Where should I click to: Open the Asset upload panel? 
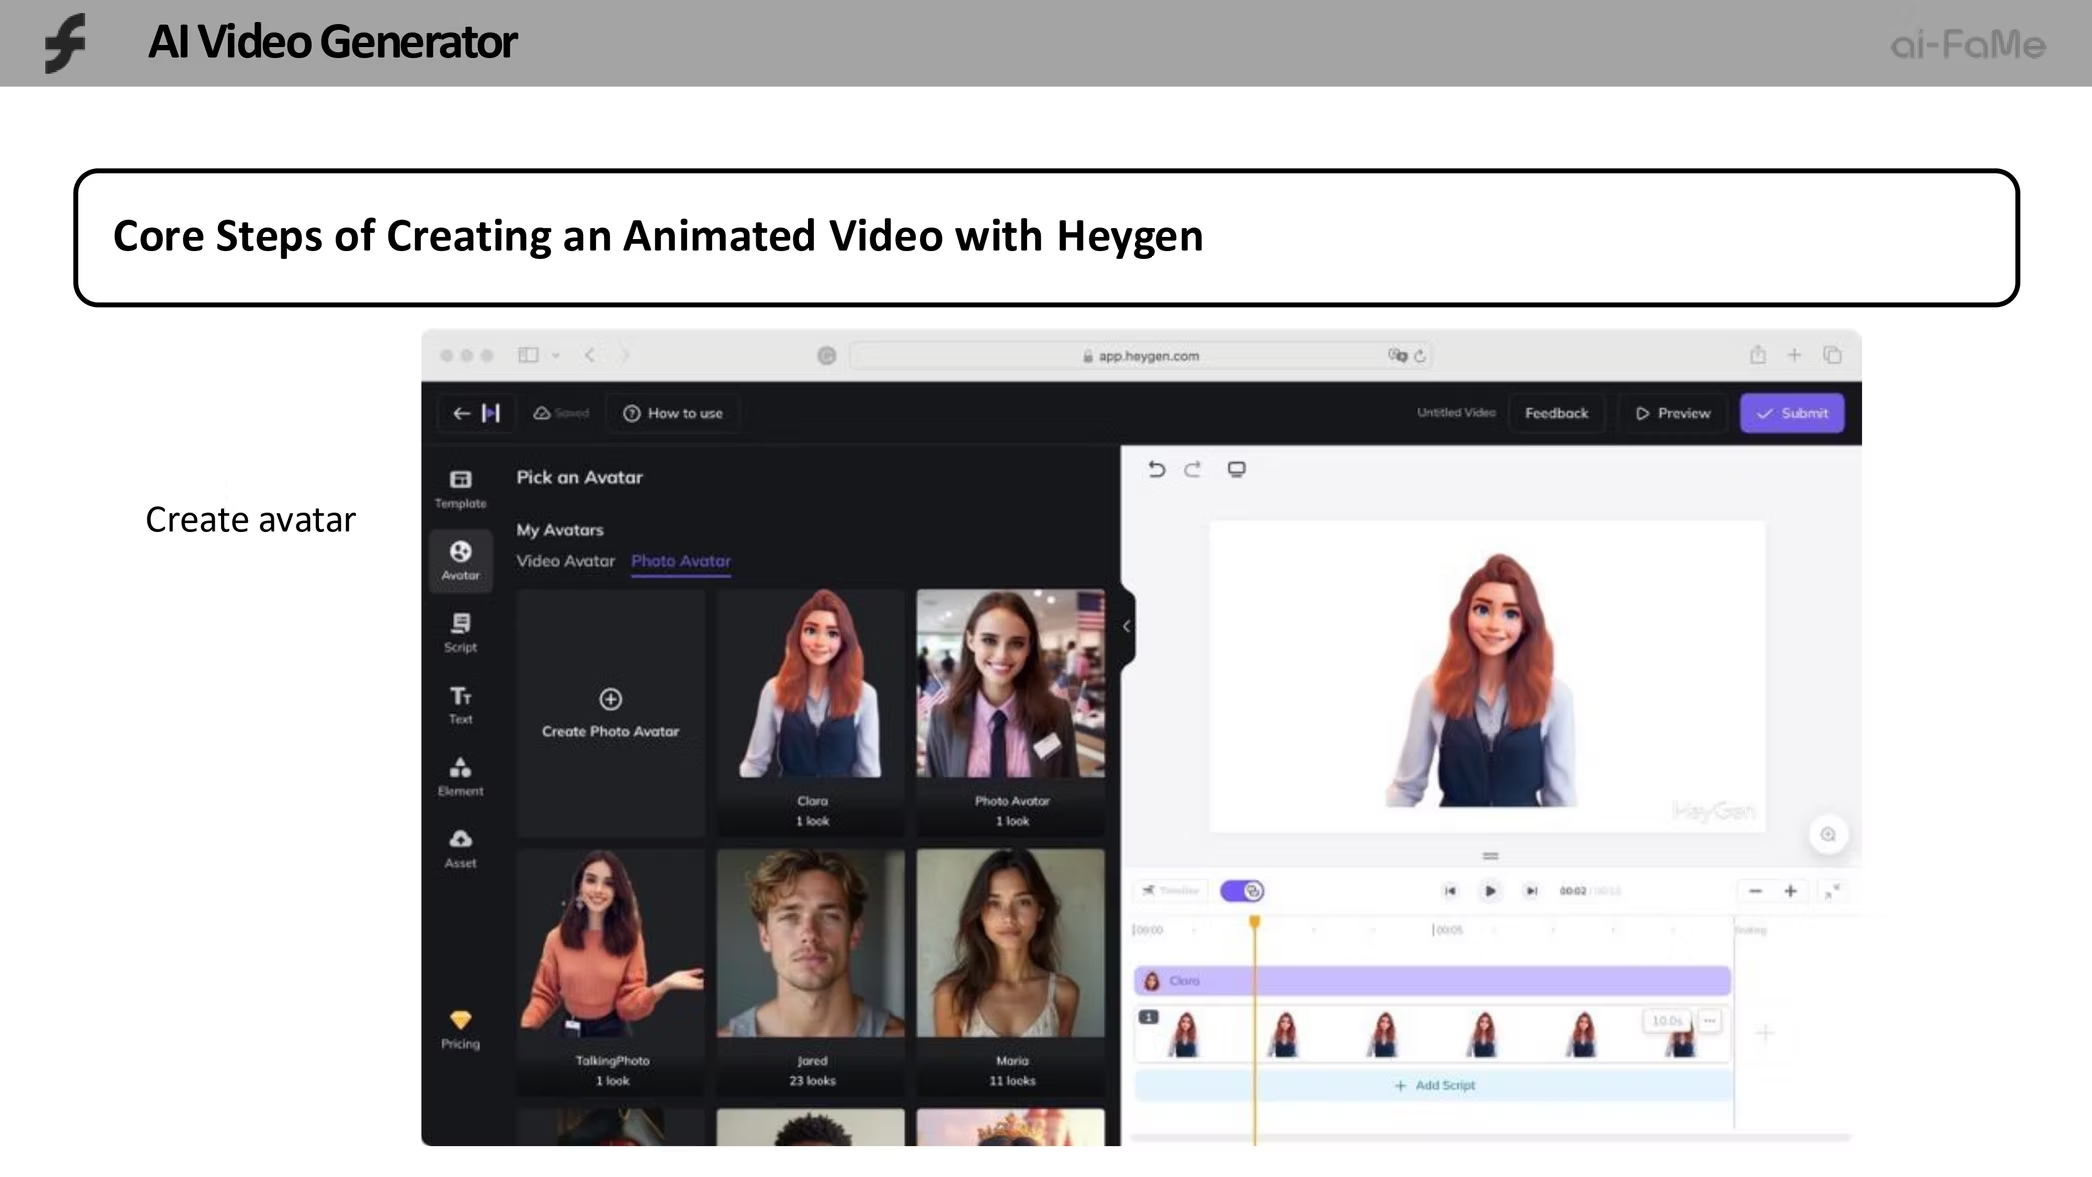[x=460, y=848]
